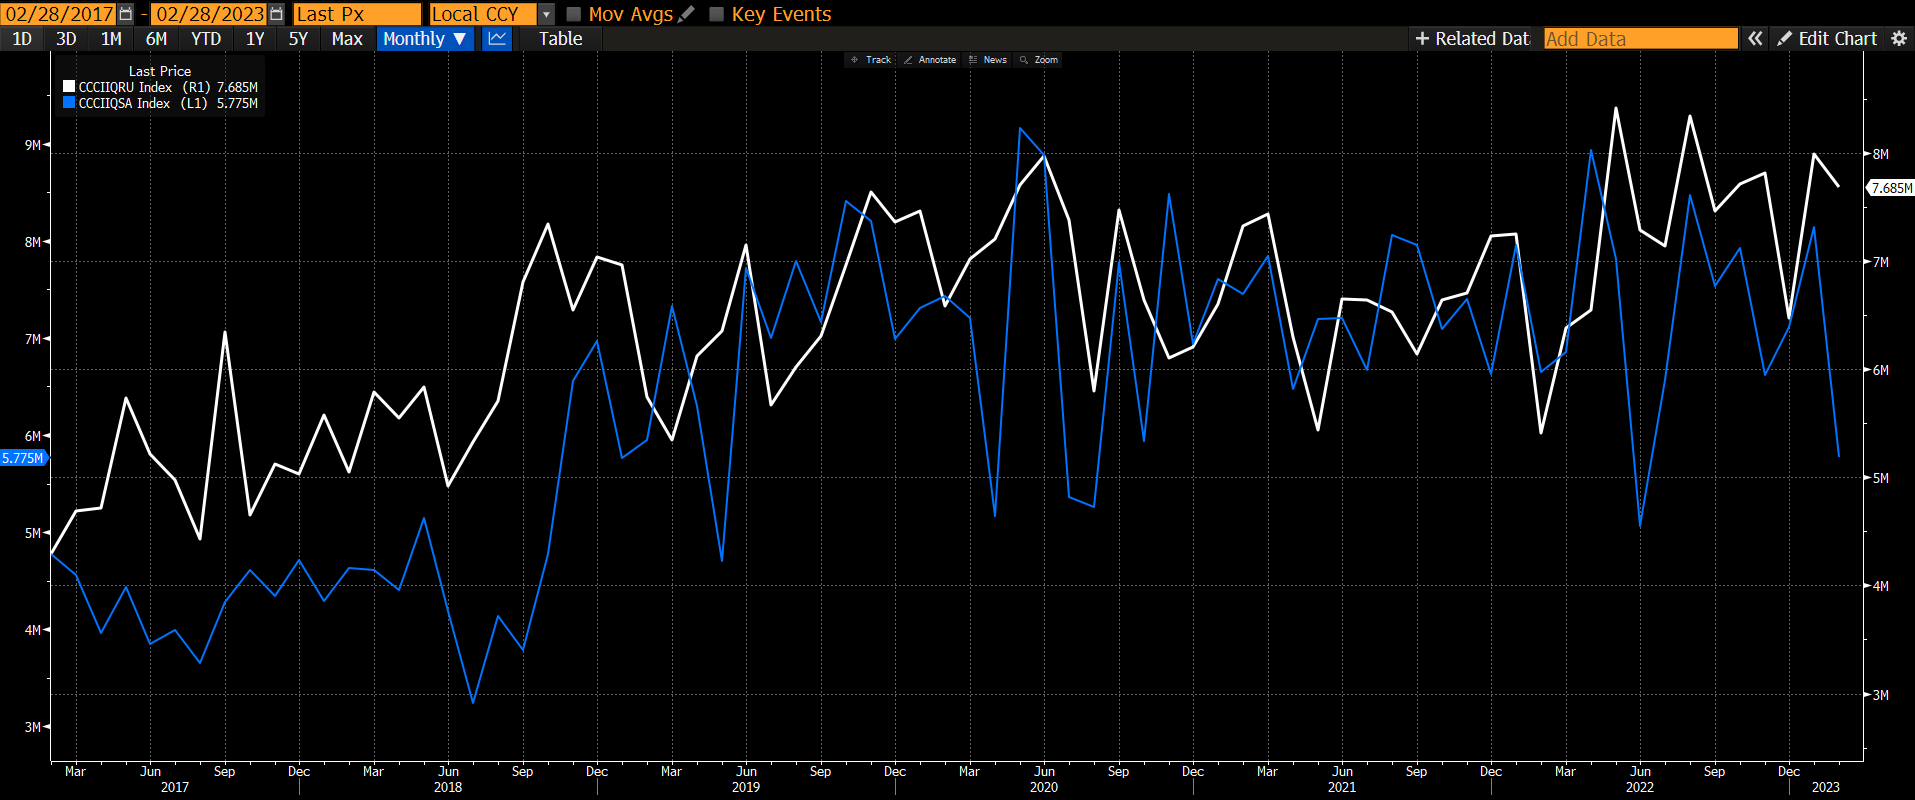
Task: Open chart settings gear icon
Action: tap(1899, 39)
